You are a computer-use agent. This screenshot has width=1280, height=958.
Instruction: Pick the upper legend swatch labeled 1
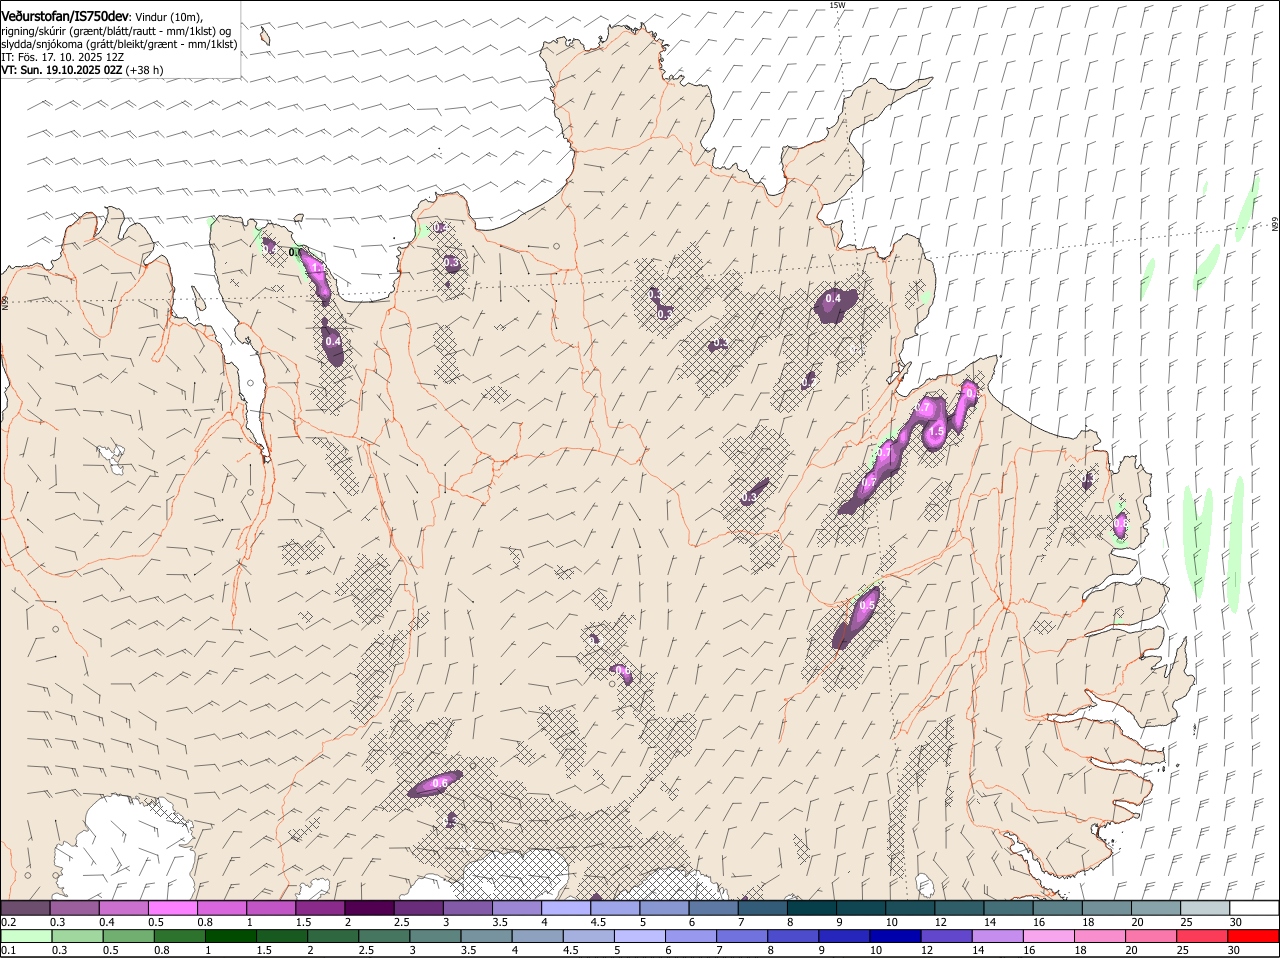tap(270, 907)
